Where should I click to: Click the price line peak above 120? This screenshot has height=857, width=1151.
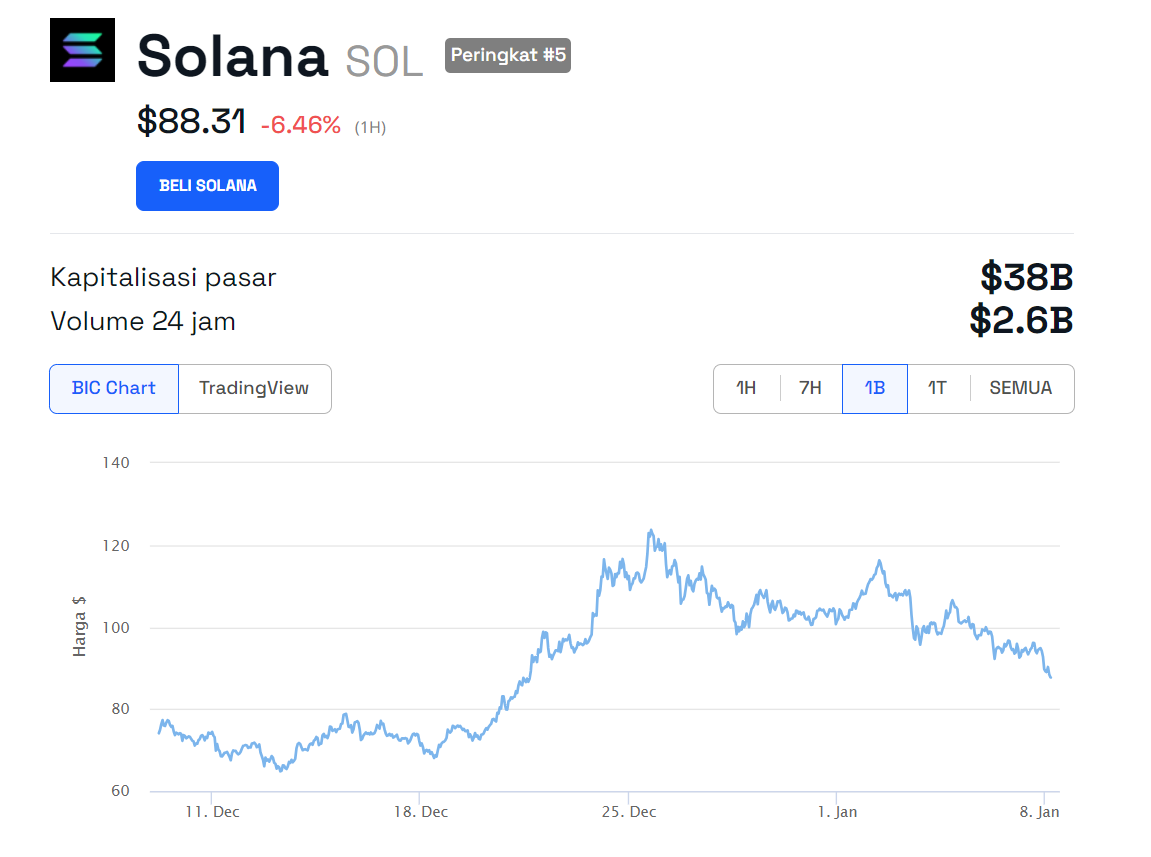(651, 531)
